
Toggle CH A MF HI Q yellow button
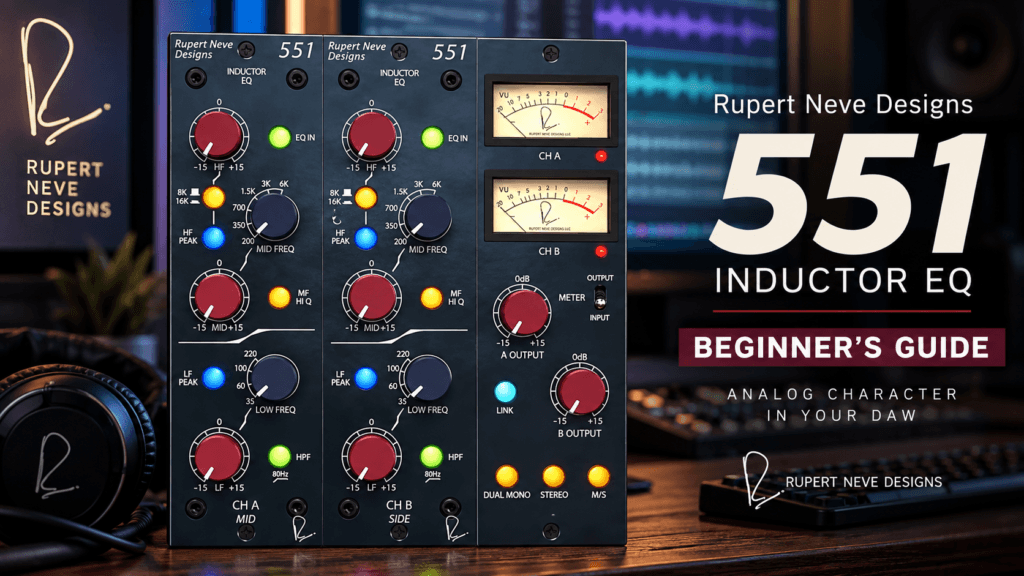point(280,297)
